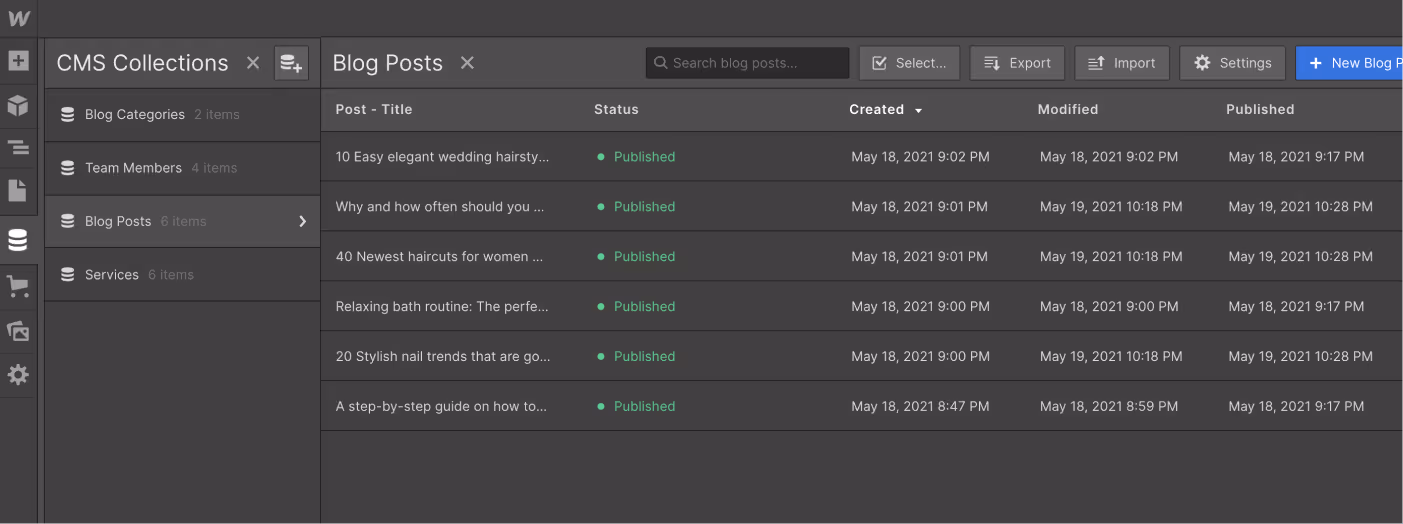Click the Select... button

pyautogui.click(x=909, y=63)
